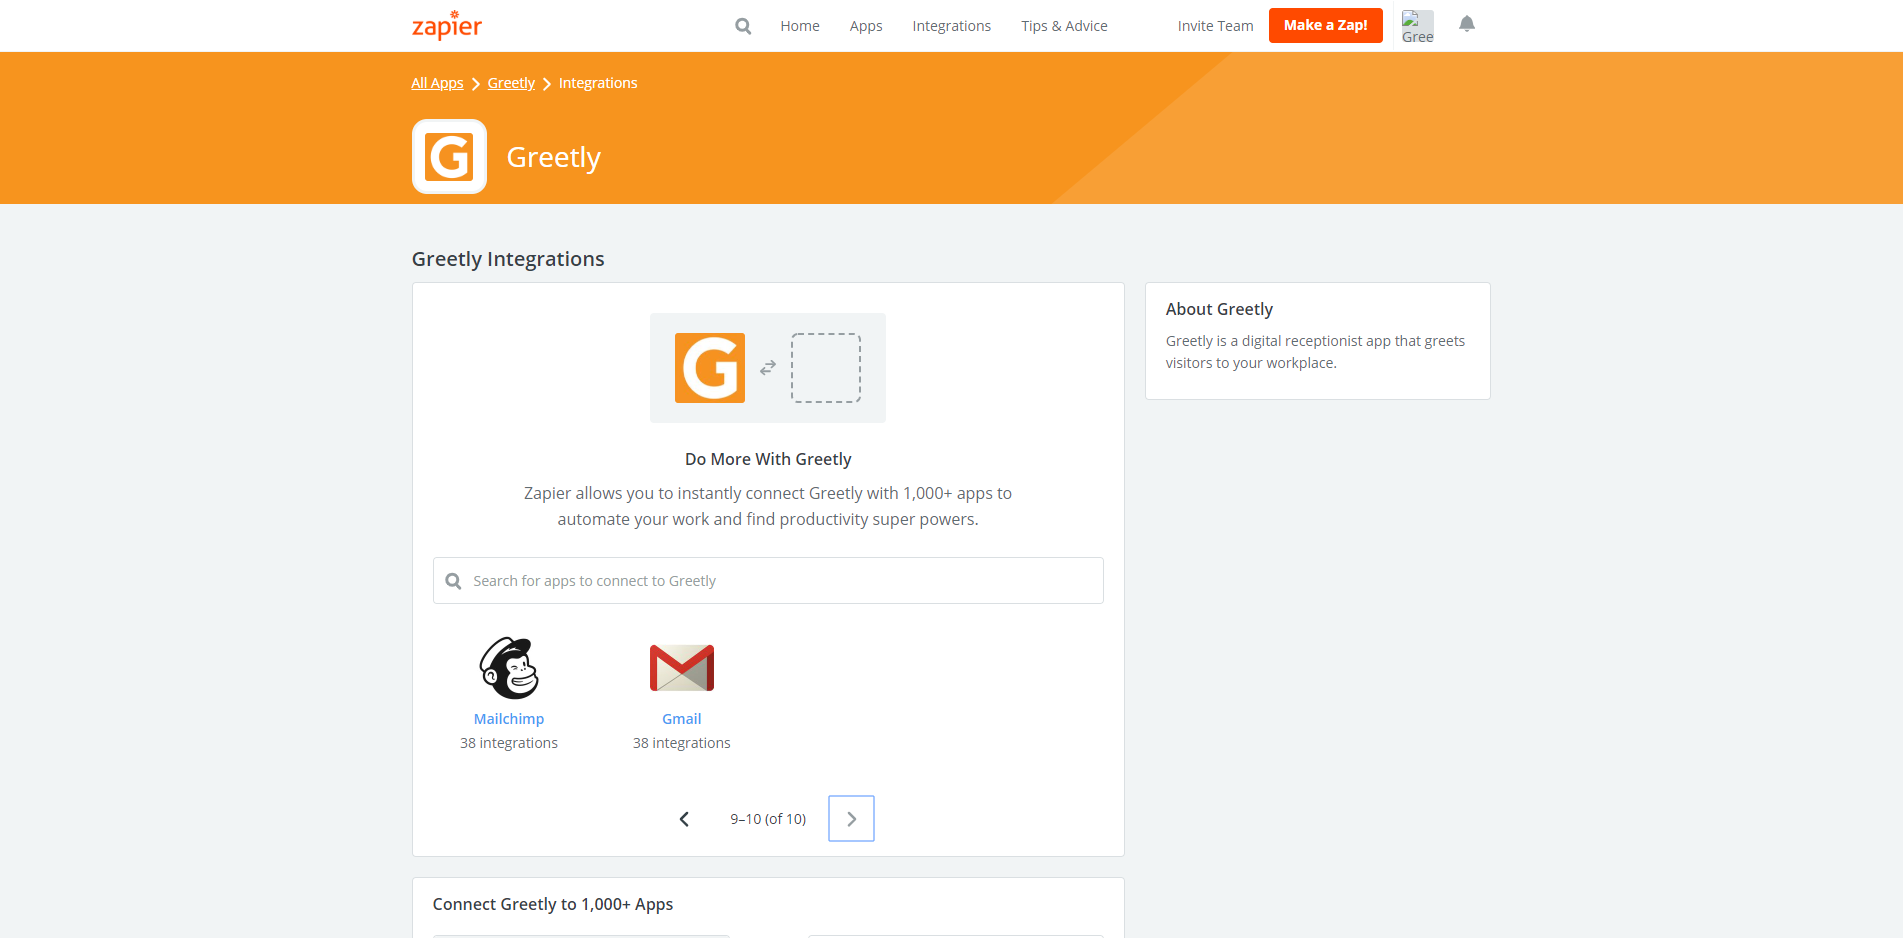Open All Apps breadcrumb link

pos(437,83)
